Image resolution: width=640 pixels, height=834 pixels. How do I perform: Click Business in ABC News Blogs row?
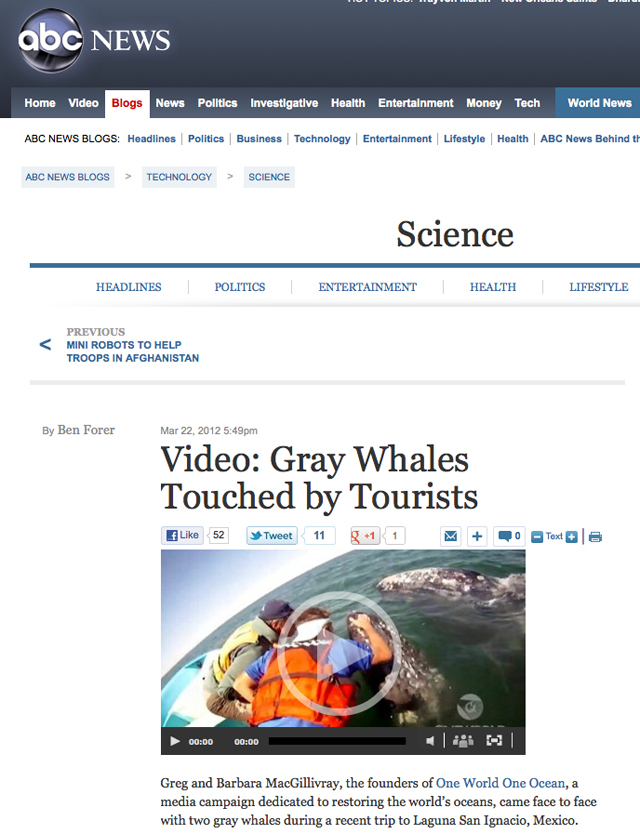(x=259, y=139)
